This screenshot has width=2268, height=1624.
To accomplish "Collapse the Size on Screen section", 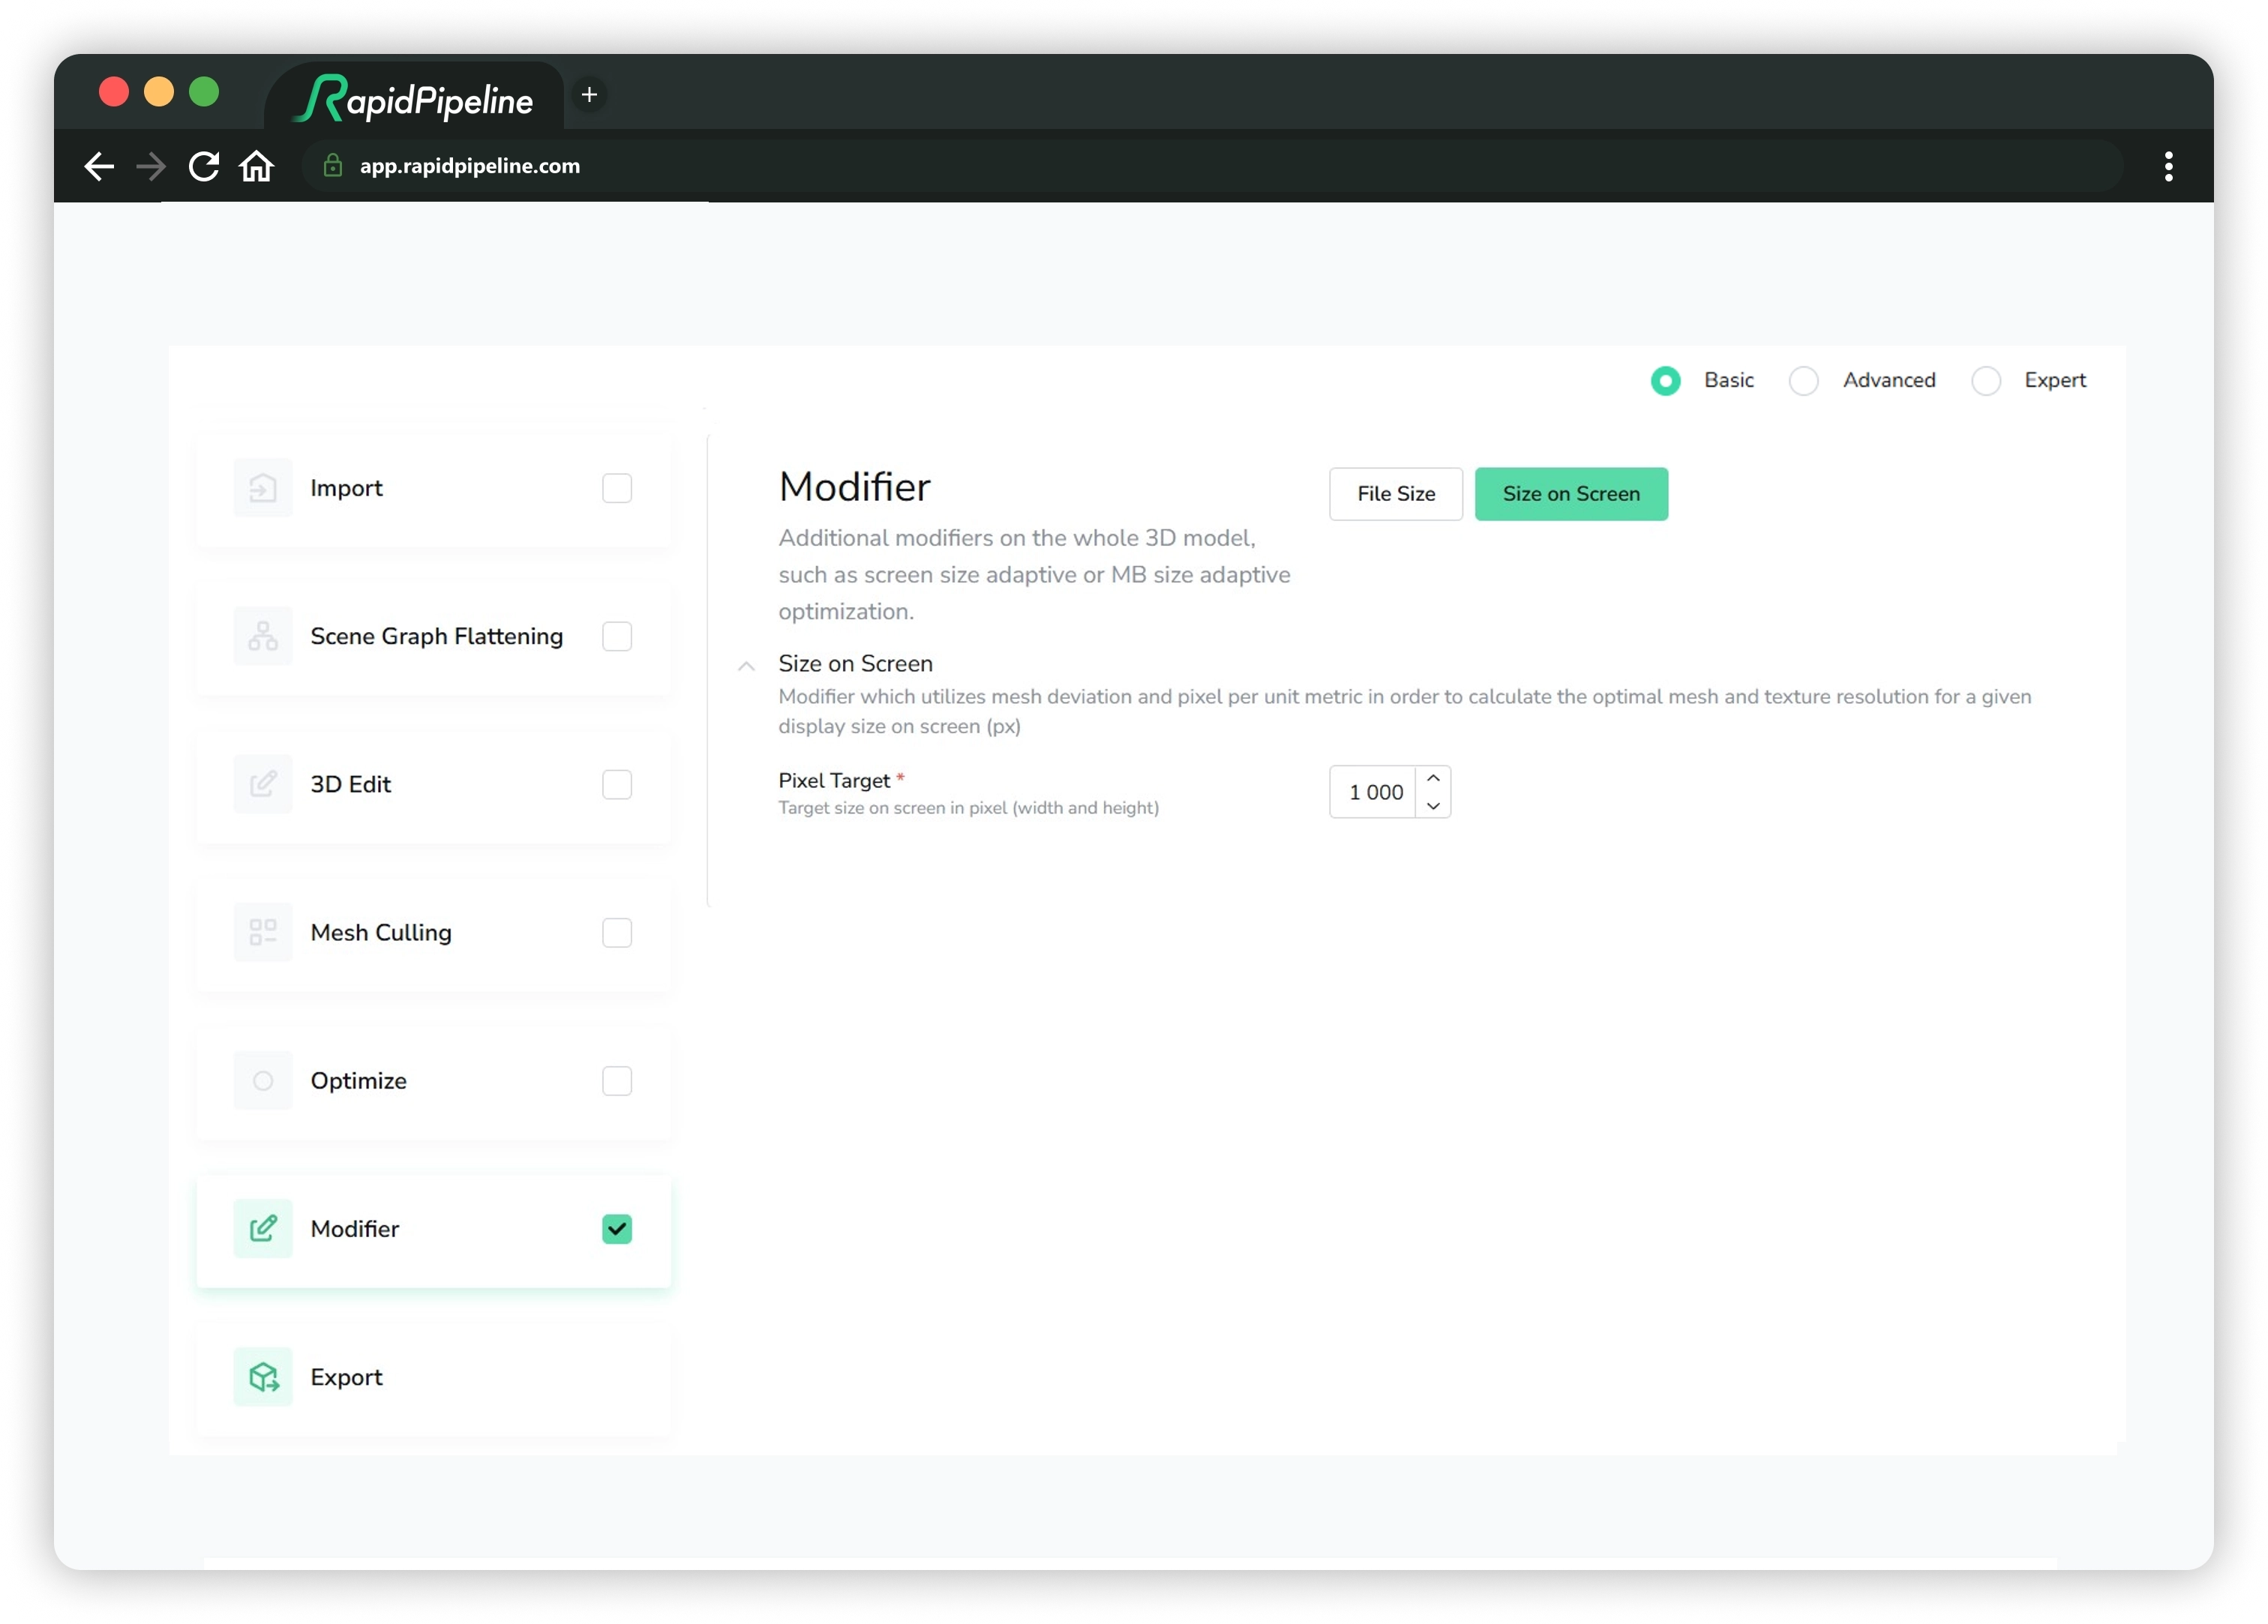I will pyautogui.click(x=746, y=666).
